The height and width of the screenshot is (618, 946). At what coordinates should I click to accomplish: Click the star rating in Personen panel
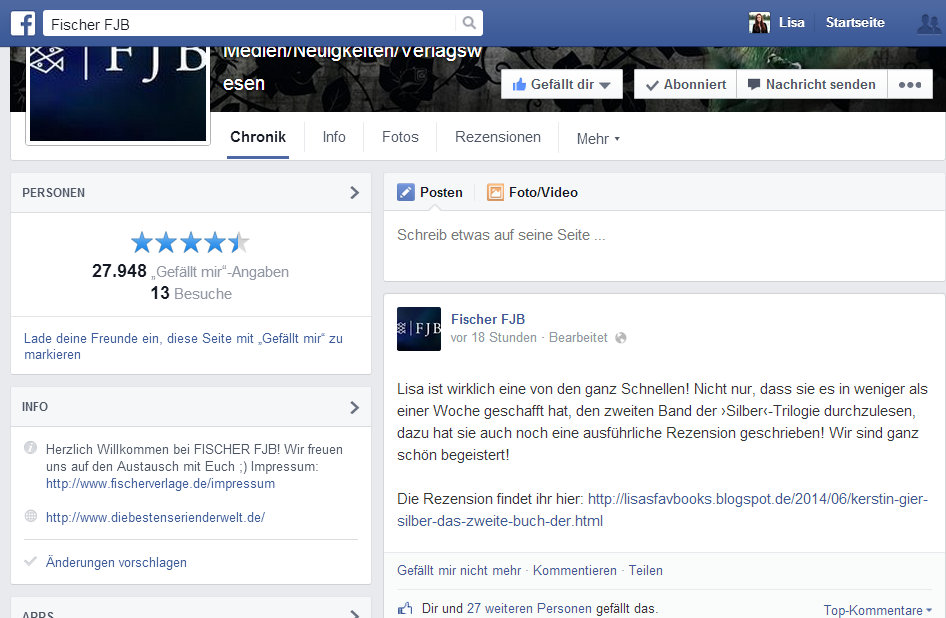(190, 243)
